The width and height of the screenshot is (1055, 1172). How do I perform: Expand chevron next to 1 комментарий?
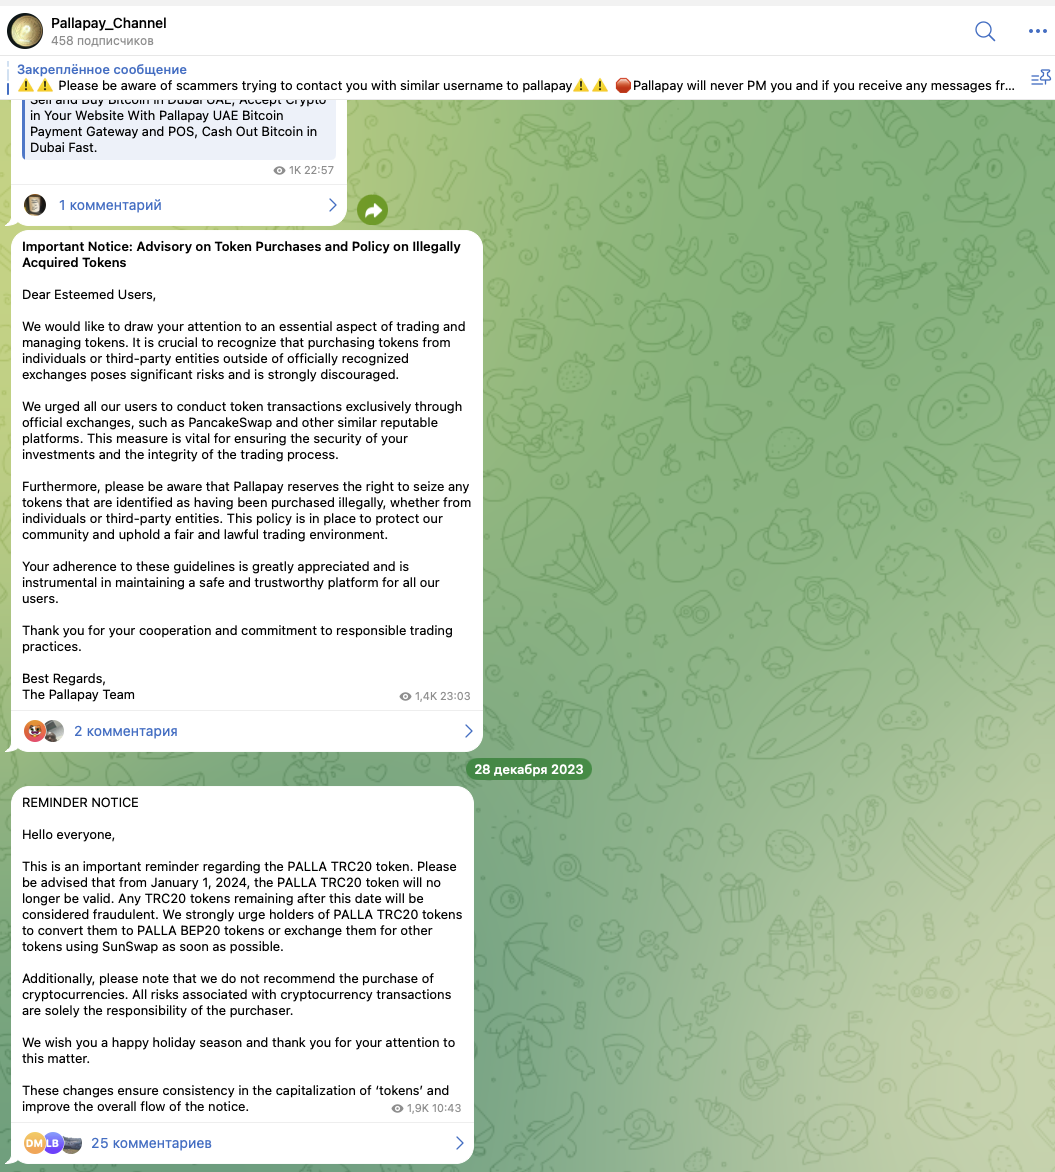[x=333, y=205]
